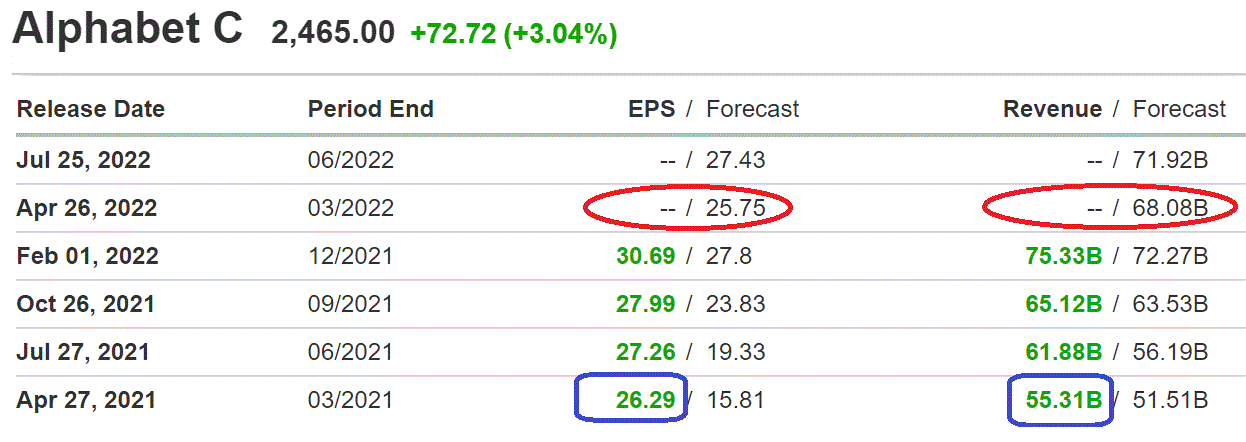This screenshot has width=1246, height=442.
Task: Click the circled 68.08B revenue forecast
Action: [1171, 208]
